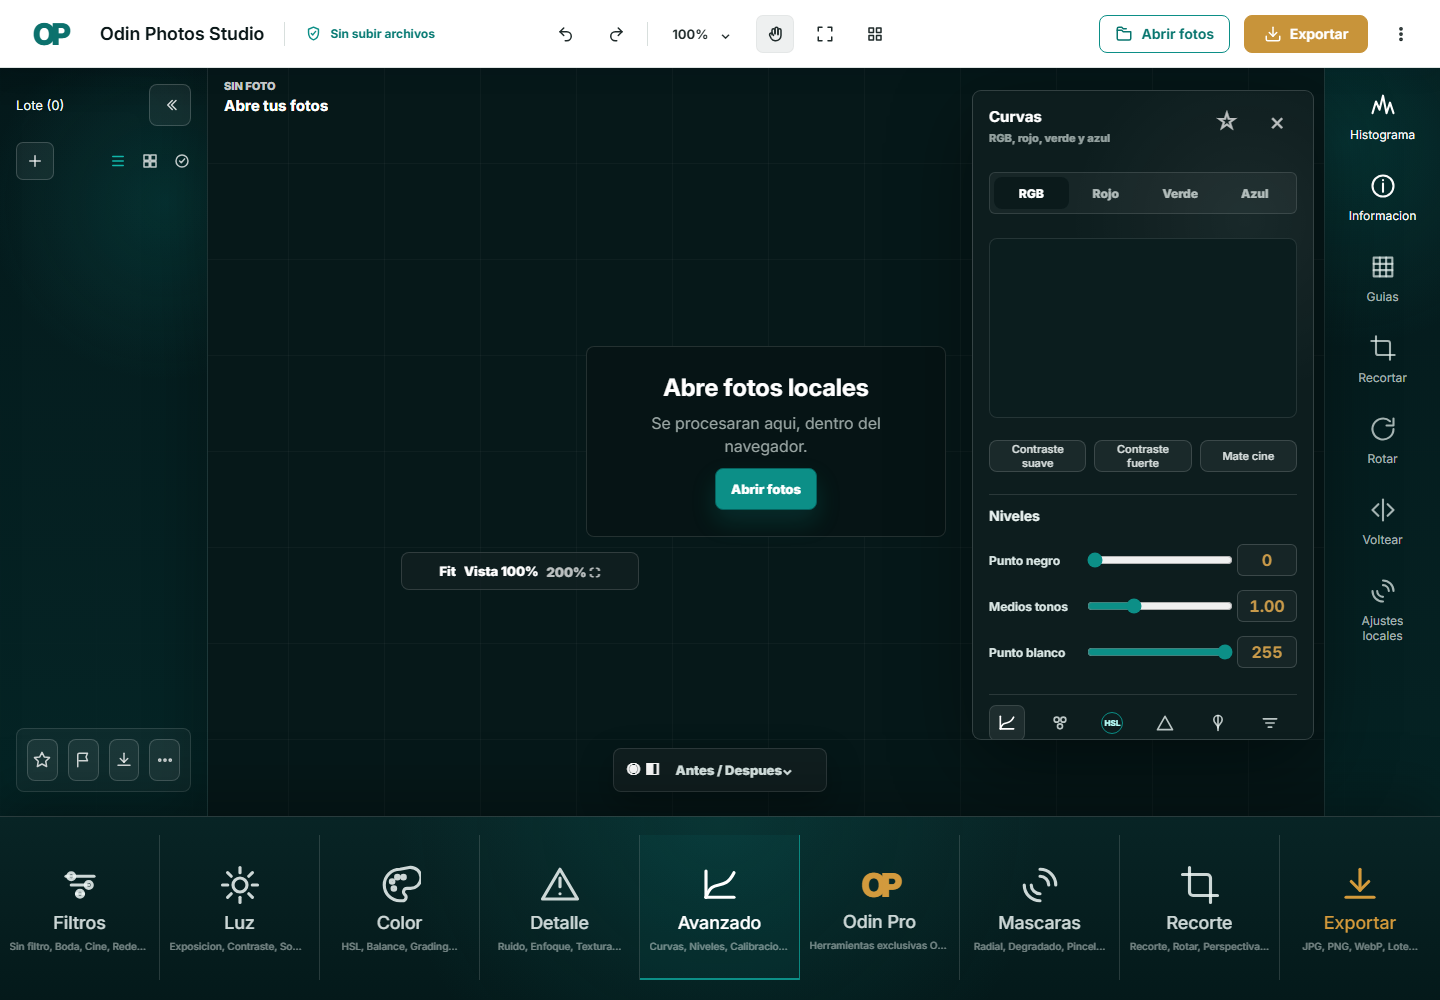Click the golden Exportar button in header

tap(1306, 34)
